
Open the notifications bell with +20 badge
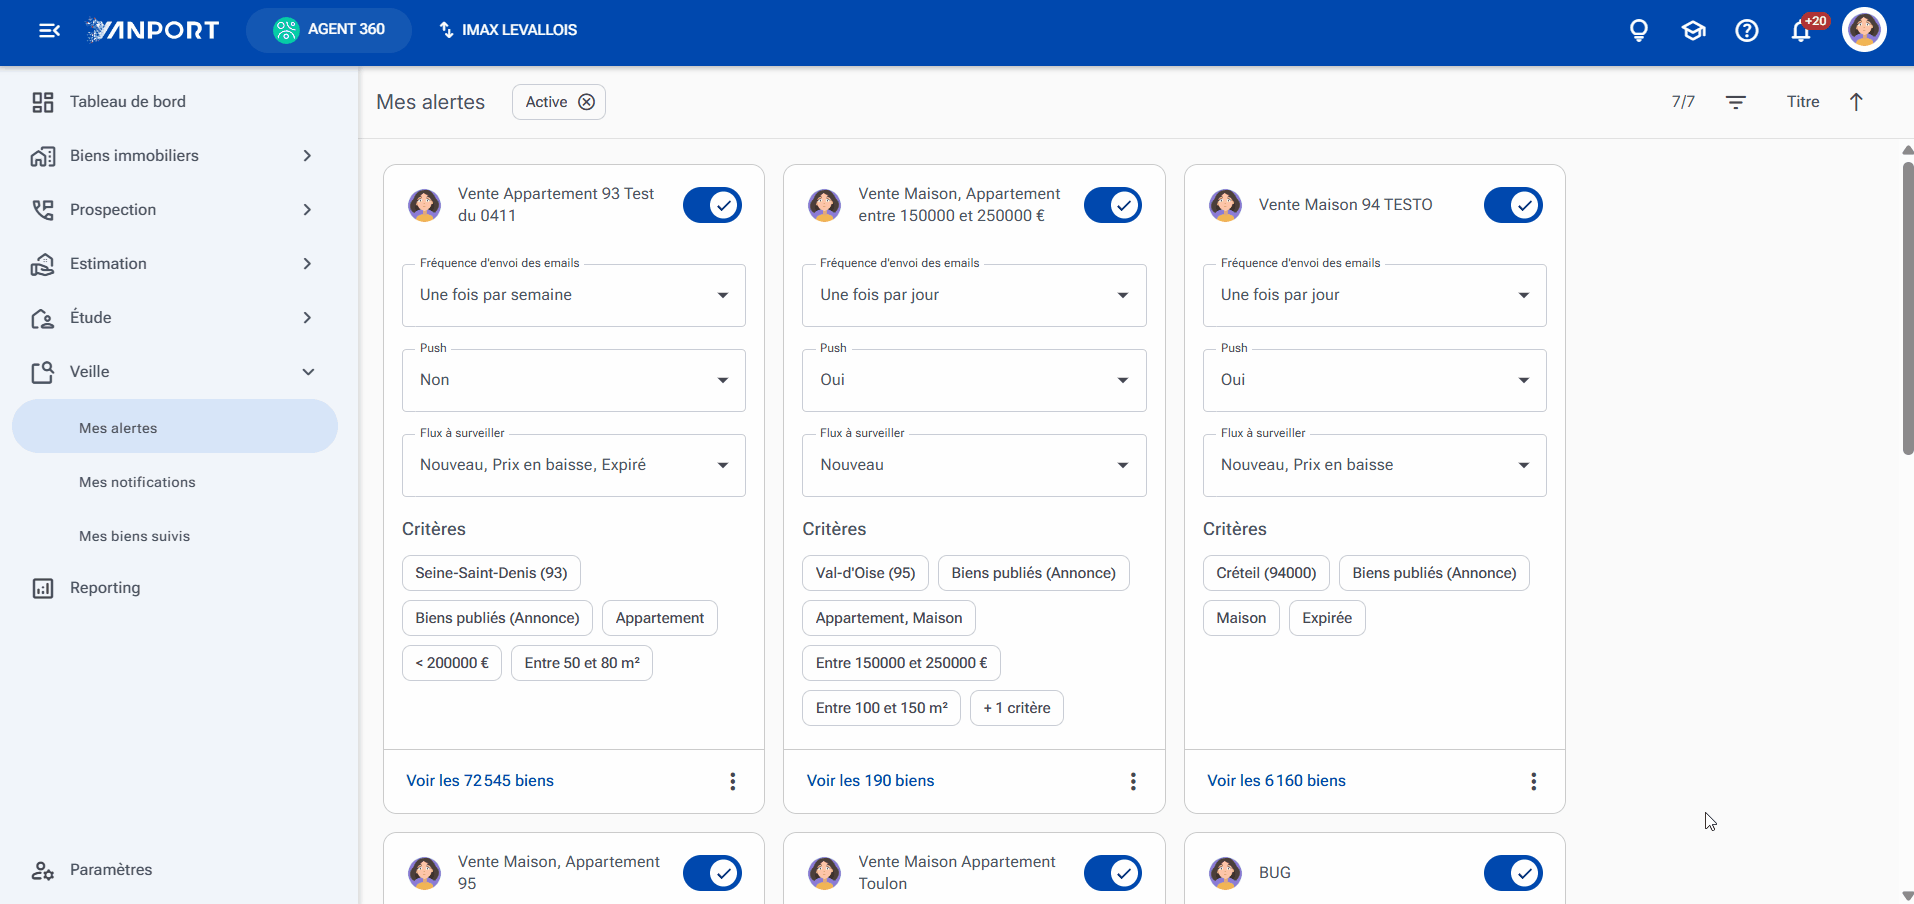tap(1802, 30)
